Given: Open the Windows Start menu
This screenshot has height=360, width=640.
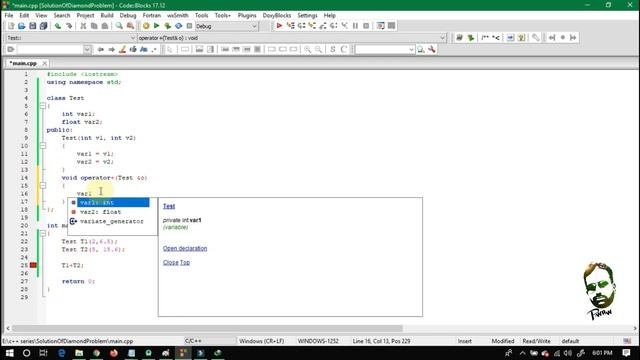Looking at the screenshot, I should point(9,353).
